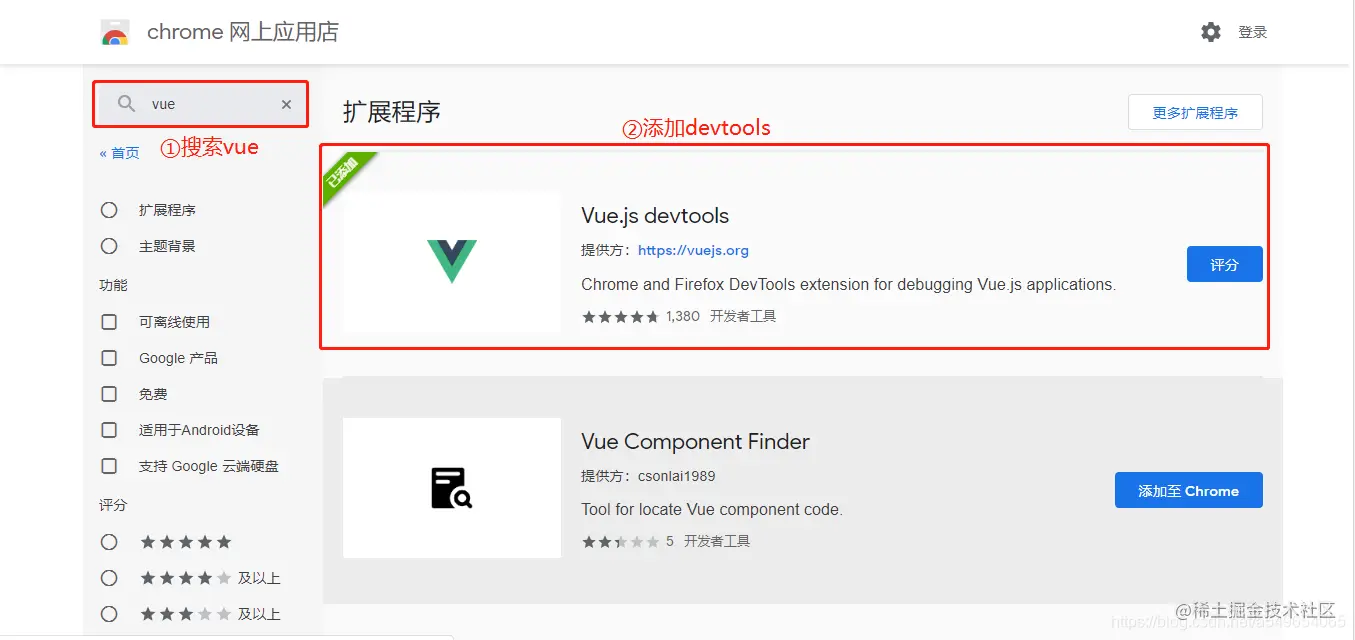Click the Vue Component Finder star rating
The image size is (1355, 640).
click(620, 541)
